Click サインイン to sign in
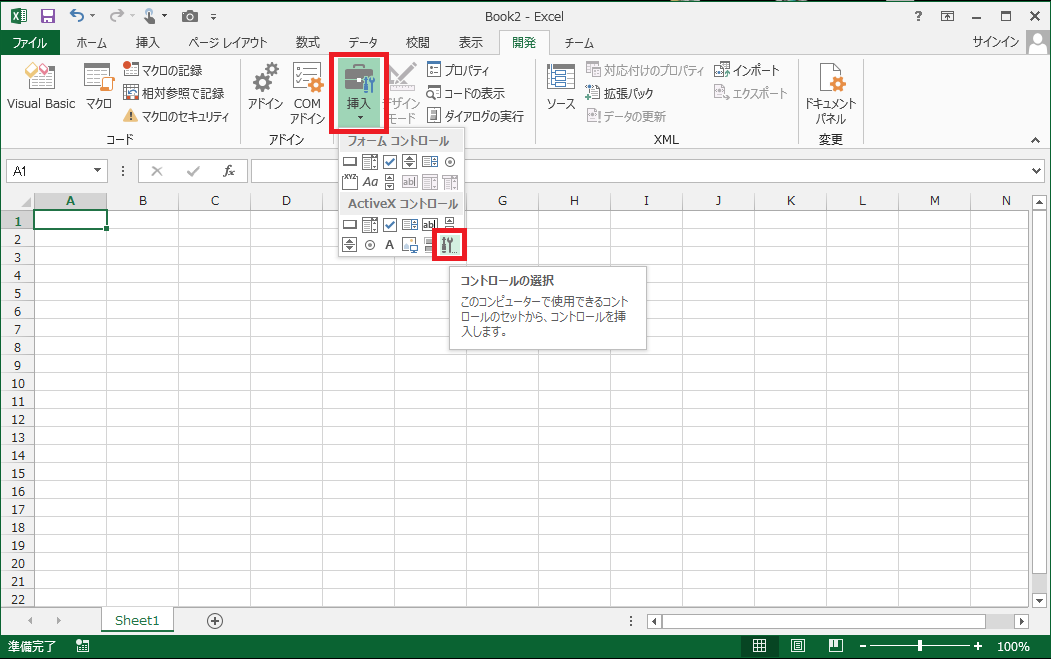Screen dimensions: 1051x659 [x=995, y=42]
